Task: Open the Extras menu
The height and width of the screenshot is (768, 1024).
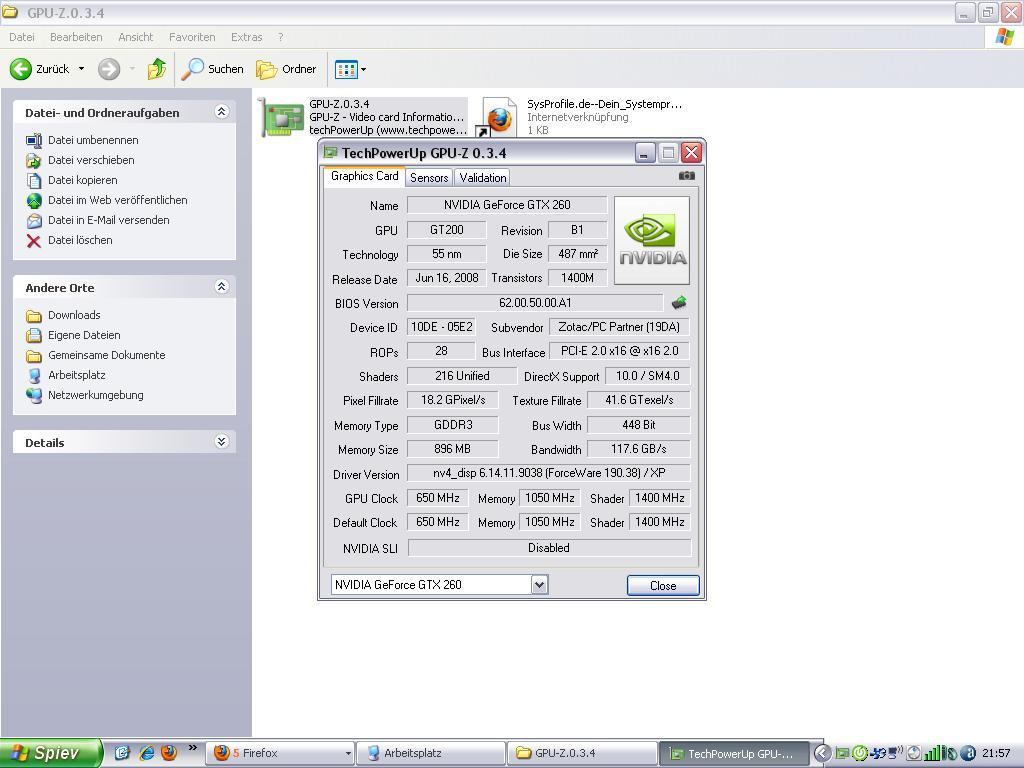Action: 246,37
